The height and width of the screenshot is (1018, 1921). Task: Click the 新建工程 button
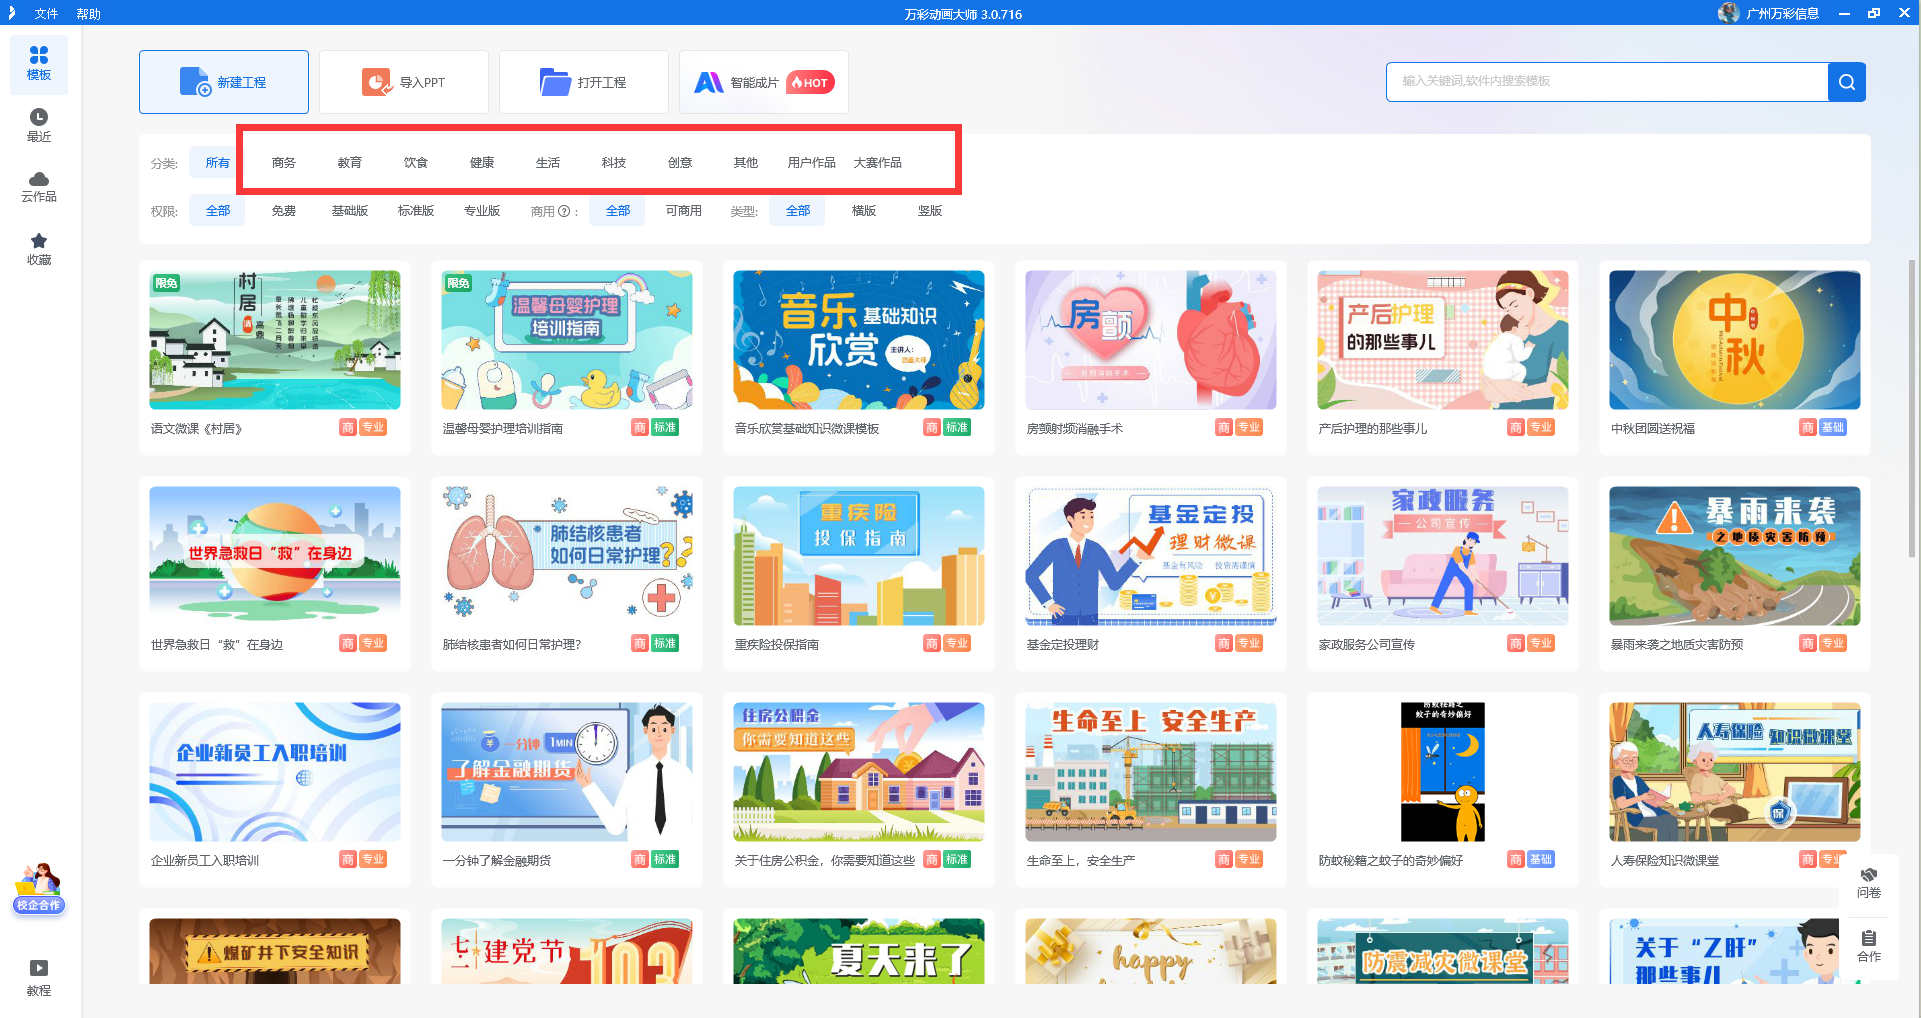click(224, 82)
